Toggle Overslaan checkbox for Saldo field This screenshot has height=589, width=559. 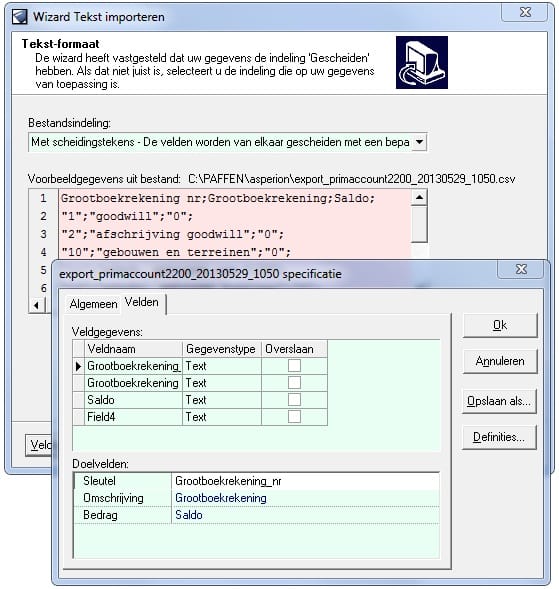[294, 400]
